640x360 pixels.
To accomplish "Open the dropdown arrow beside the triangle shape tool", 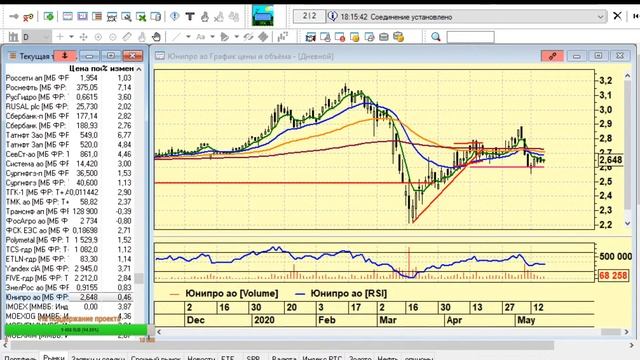I will [237, 37].
